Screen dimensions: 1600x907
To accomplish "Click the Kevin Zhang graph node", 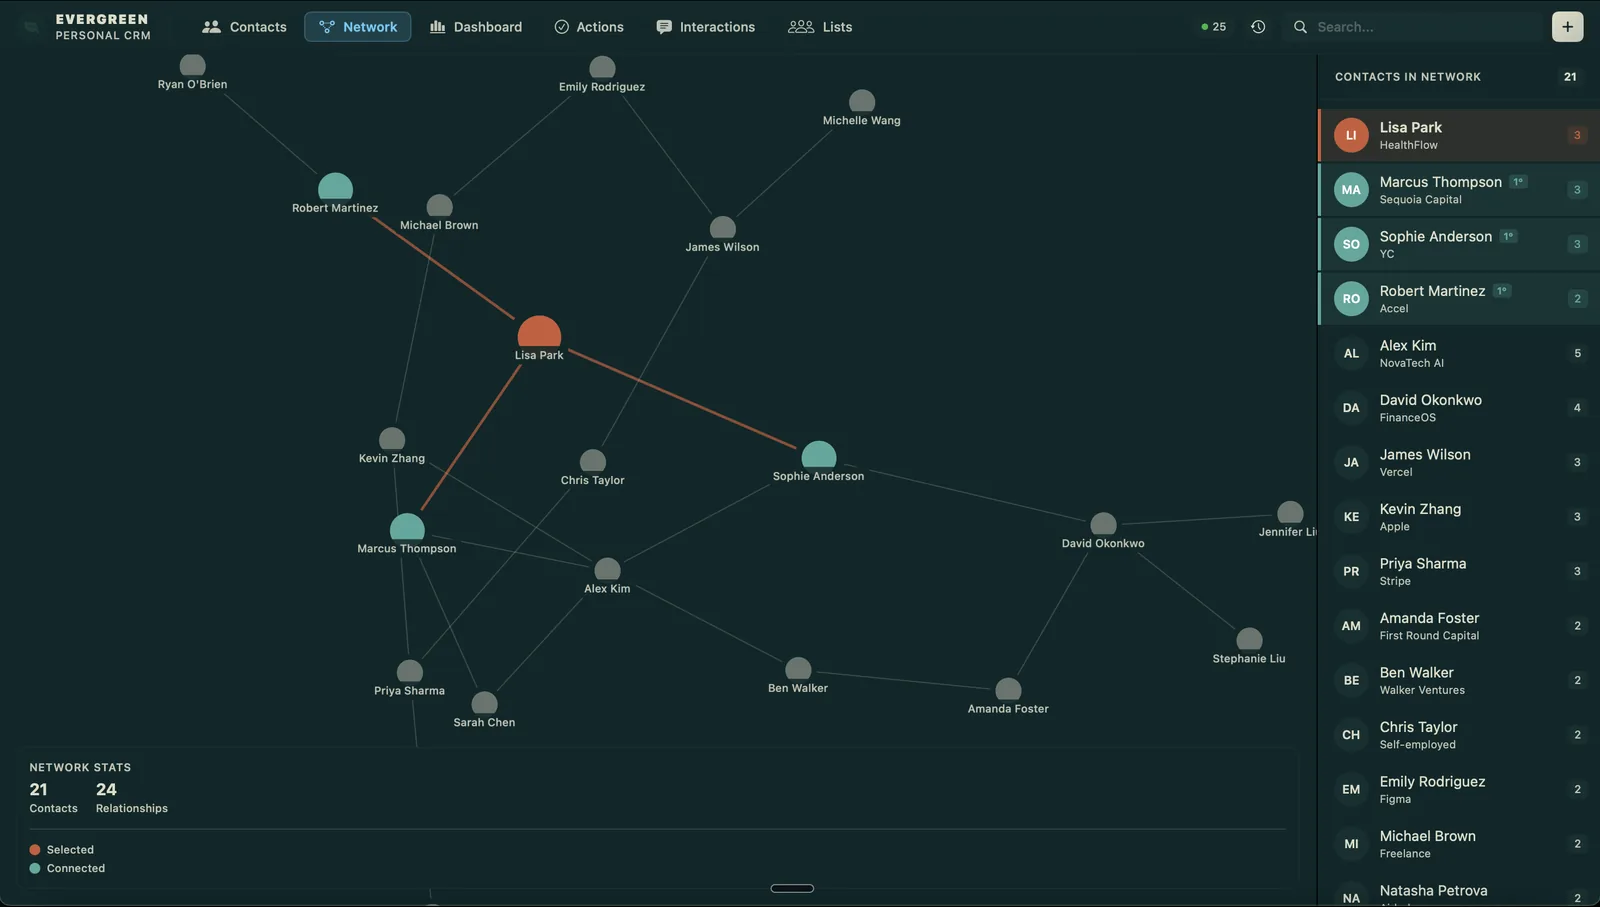I will (x=392, y=439).
